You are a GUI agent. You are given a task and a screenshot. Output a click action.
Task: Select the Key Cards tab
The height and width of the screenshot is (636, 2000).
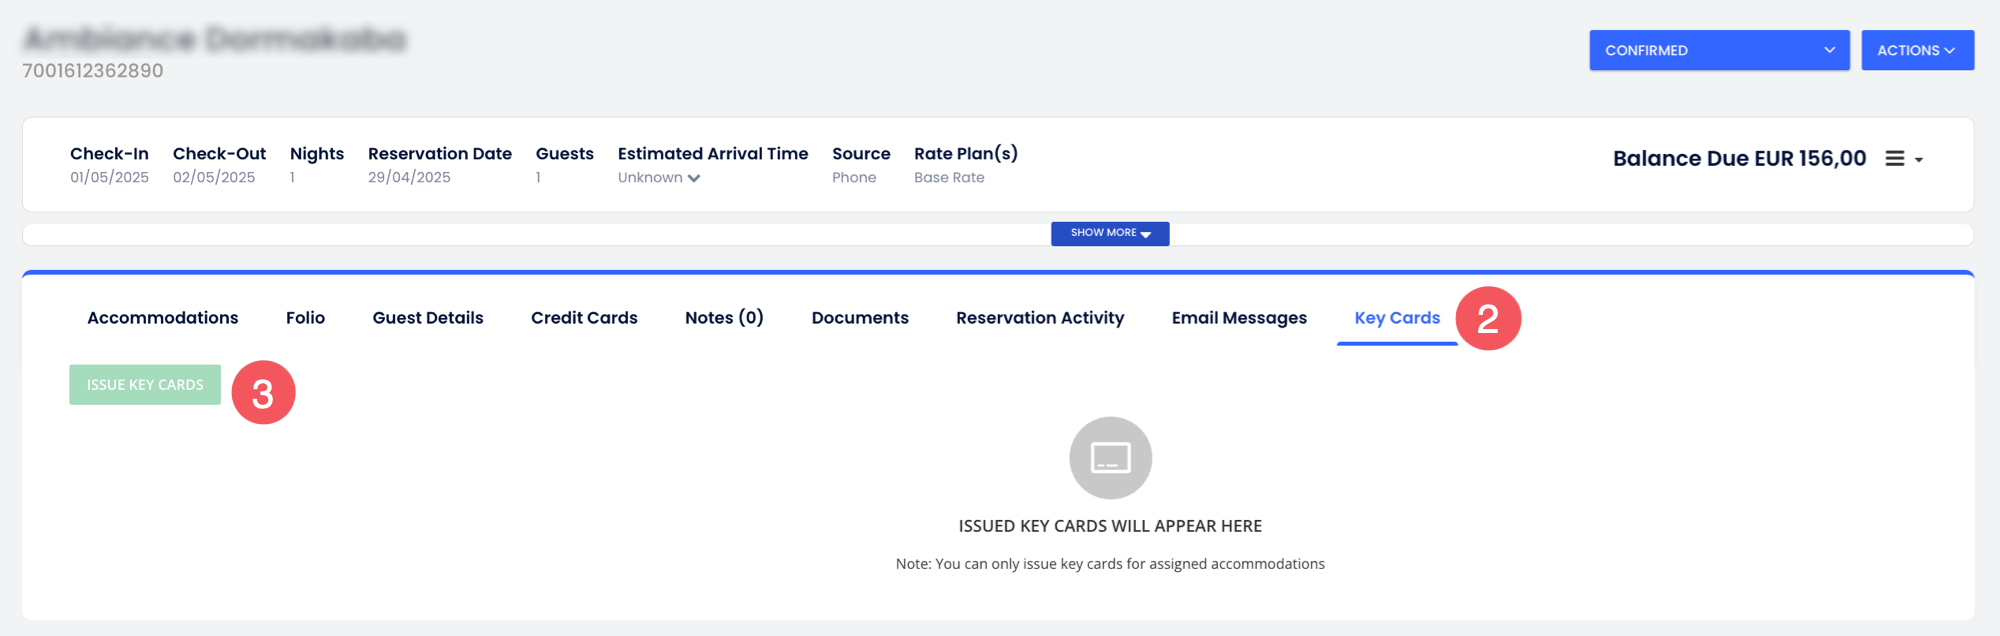[1397, 318]
